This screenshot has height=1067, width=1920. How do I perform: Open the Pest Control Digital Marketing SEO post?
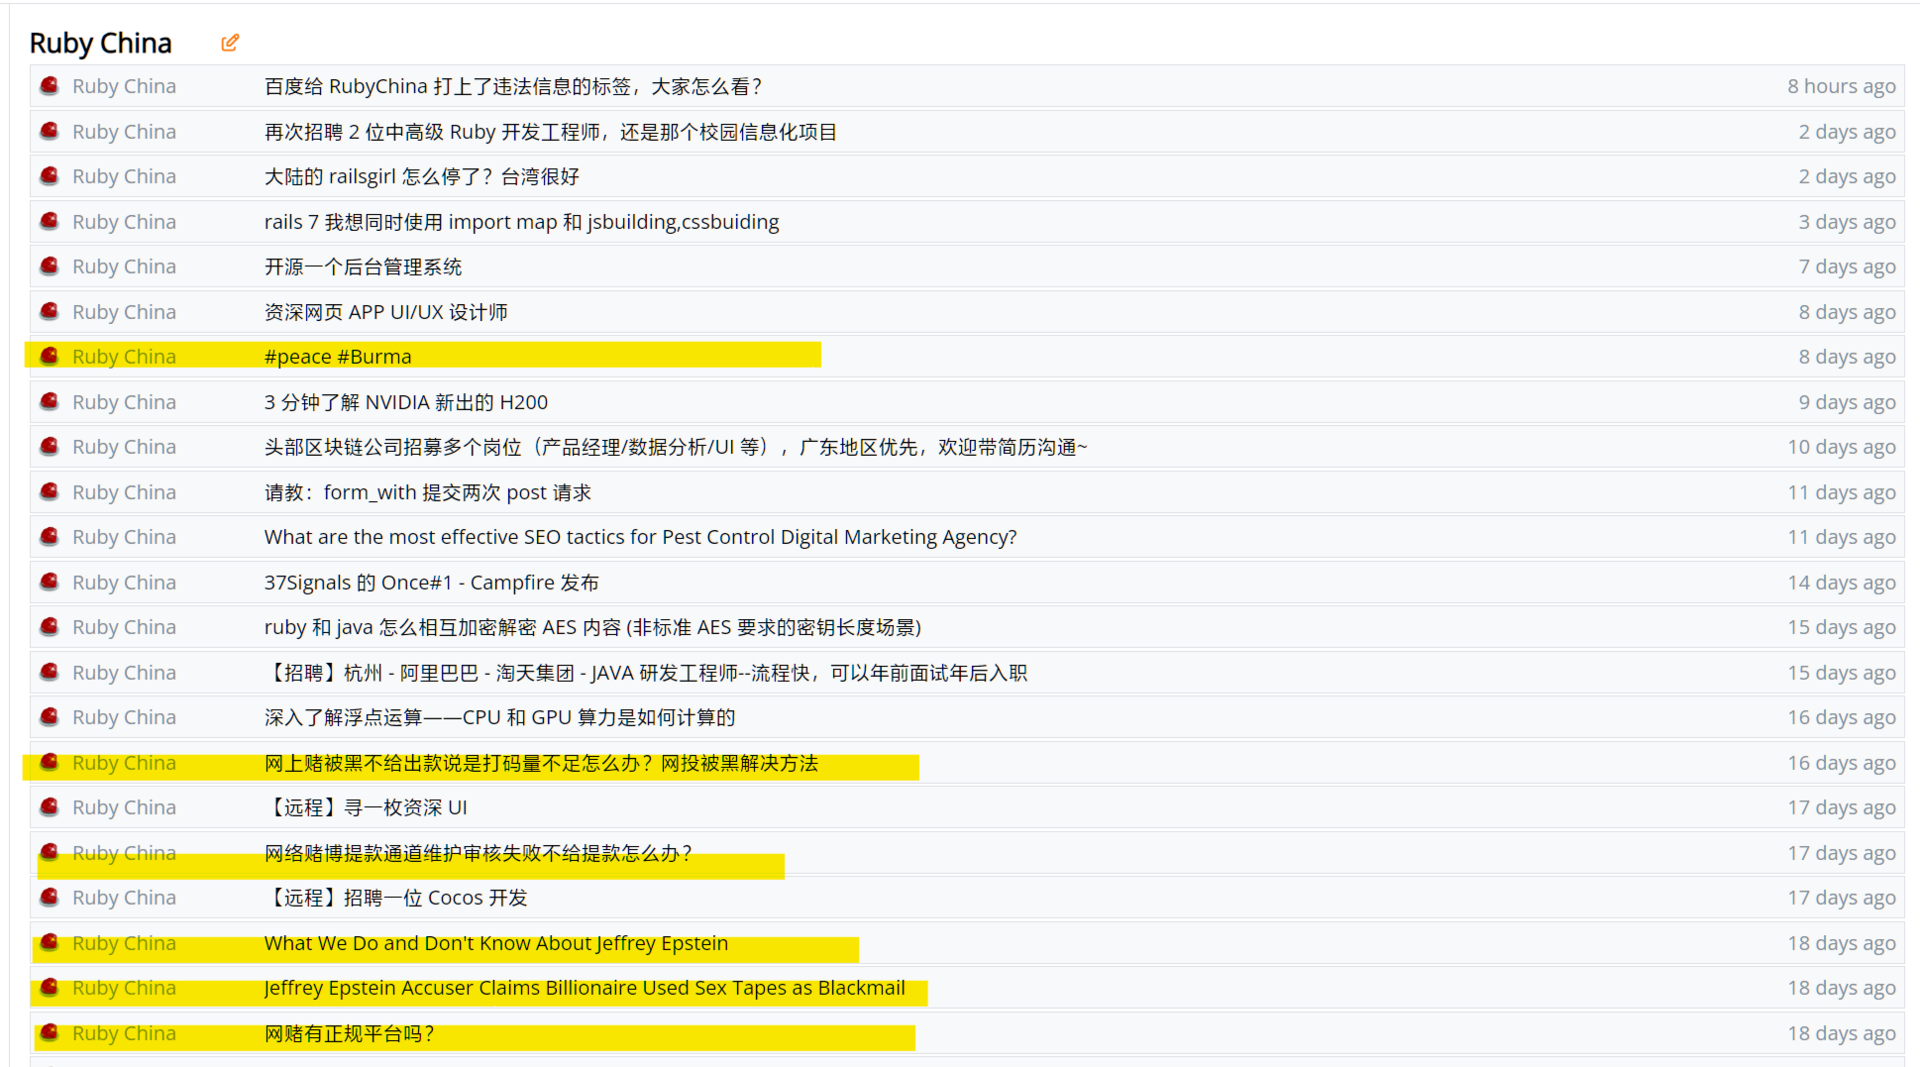pos(640,536)
